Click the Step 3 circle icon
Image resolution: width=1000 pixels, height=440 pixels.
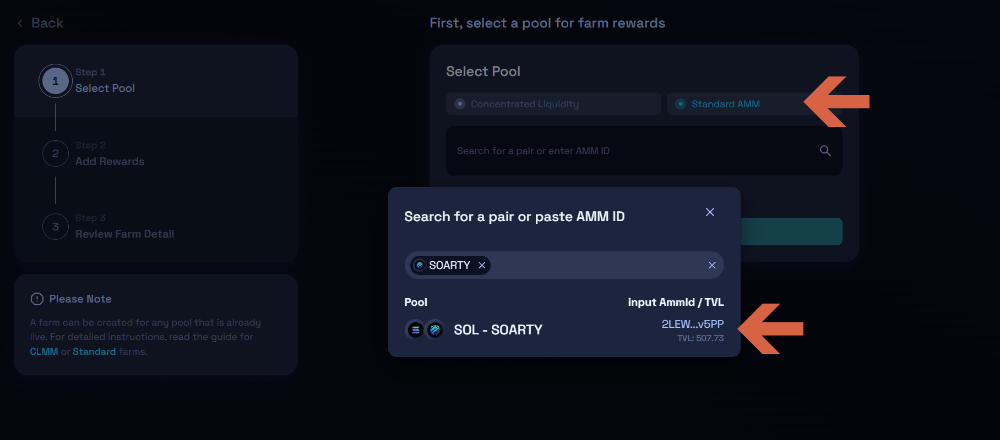55,226
